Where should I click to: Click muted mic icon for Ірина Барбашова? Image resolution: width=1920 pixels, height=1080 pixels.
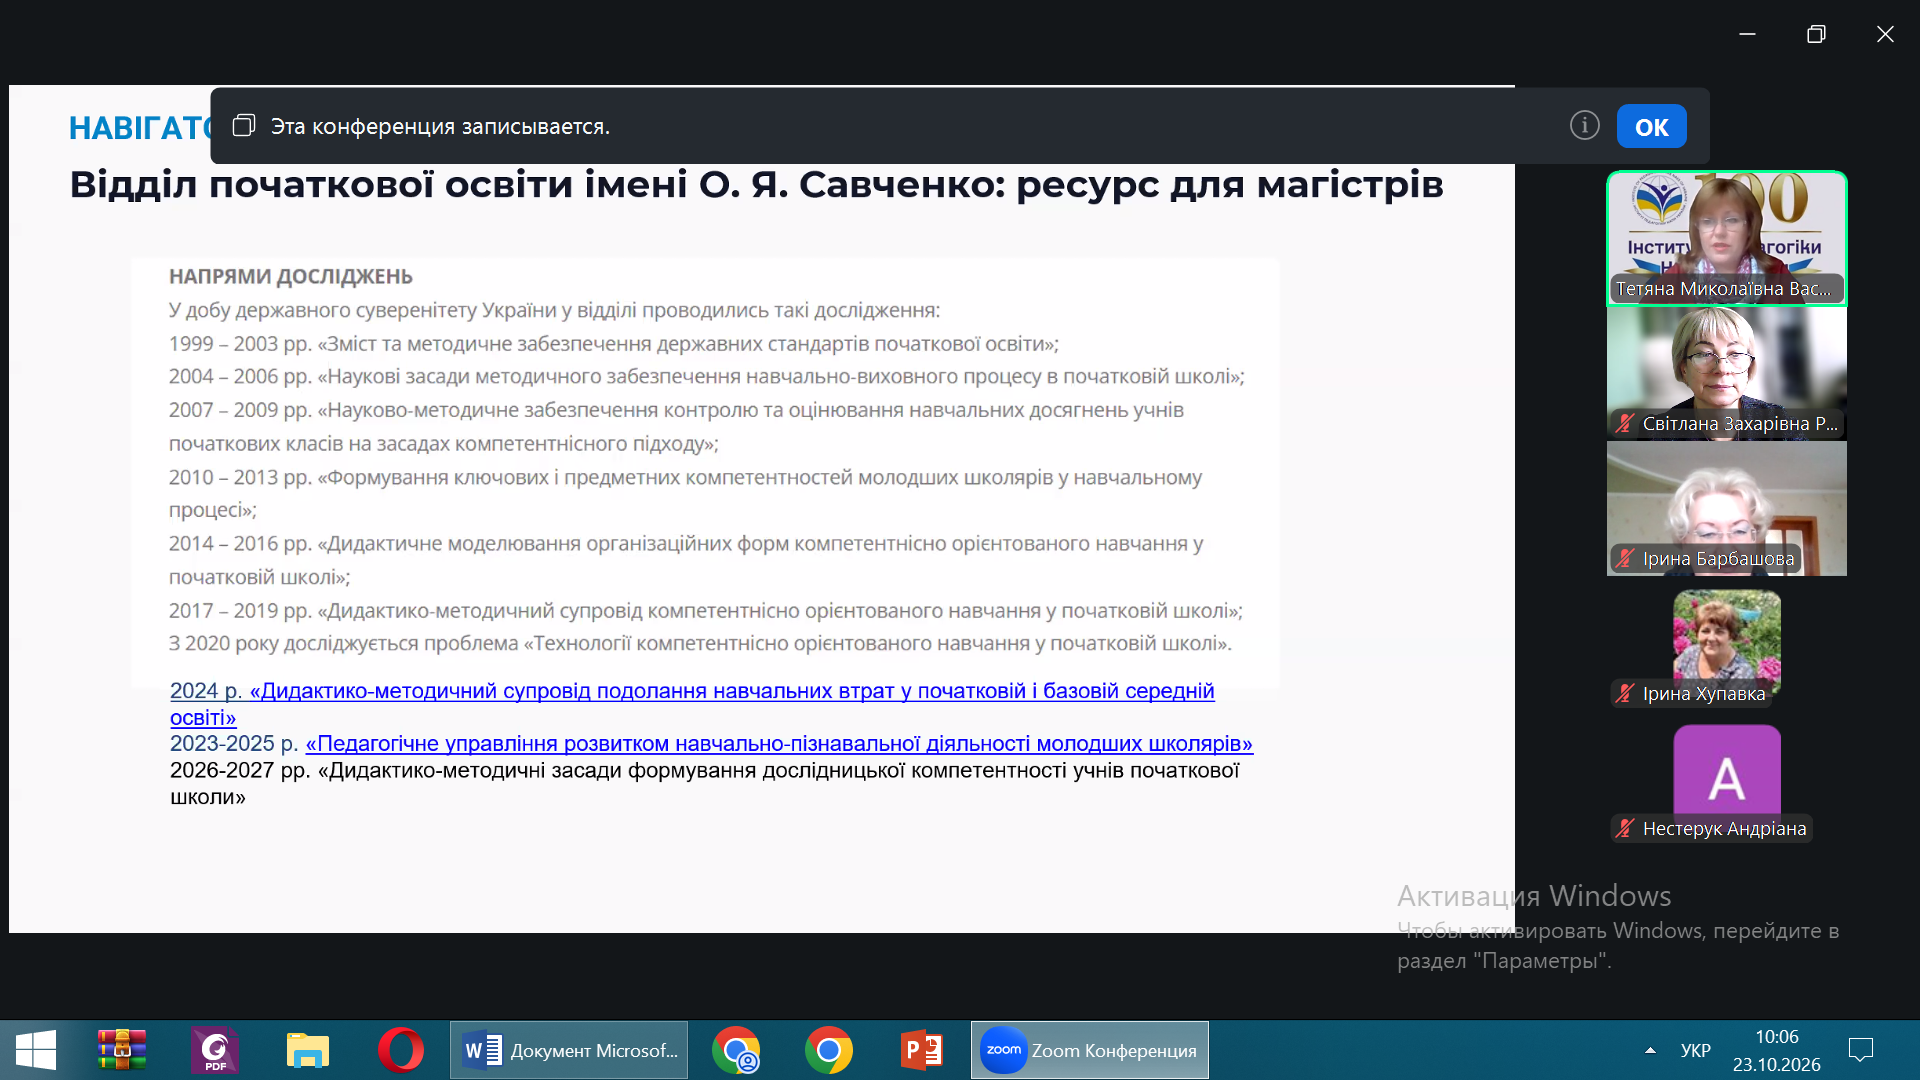tap(1625, 559)
